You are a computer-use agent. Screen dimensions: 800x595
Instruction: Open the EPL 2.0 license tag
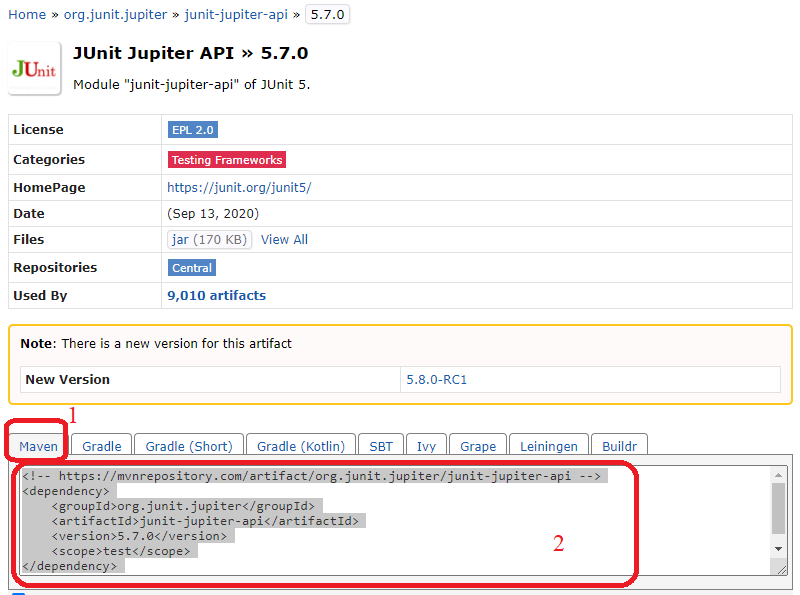(193, 130)
